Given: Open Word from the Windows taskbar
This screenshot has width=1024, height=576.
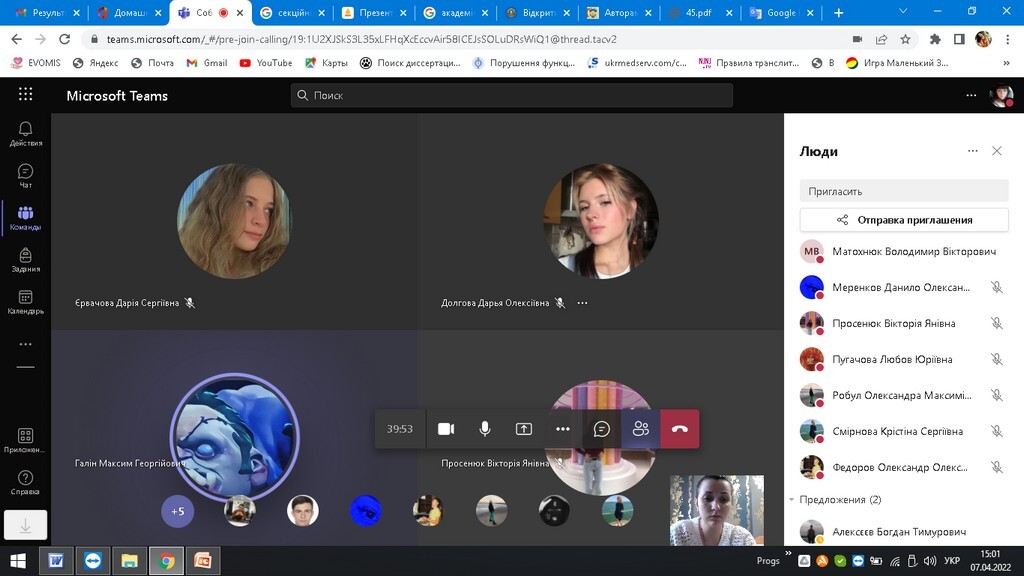Looking at the screenshot, I should [x=56, y=560].
